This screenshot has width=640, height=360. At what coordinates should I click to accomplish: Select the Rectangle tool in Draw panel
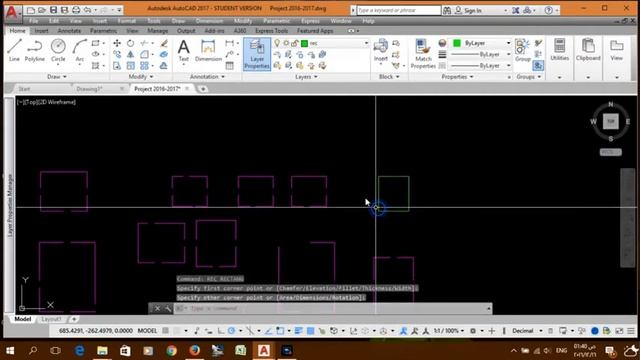[x=96, y=43]
